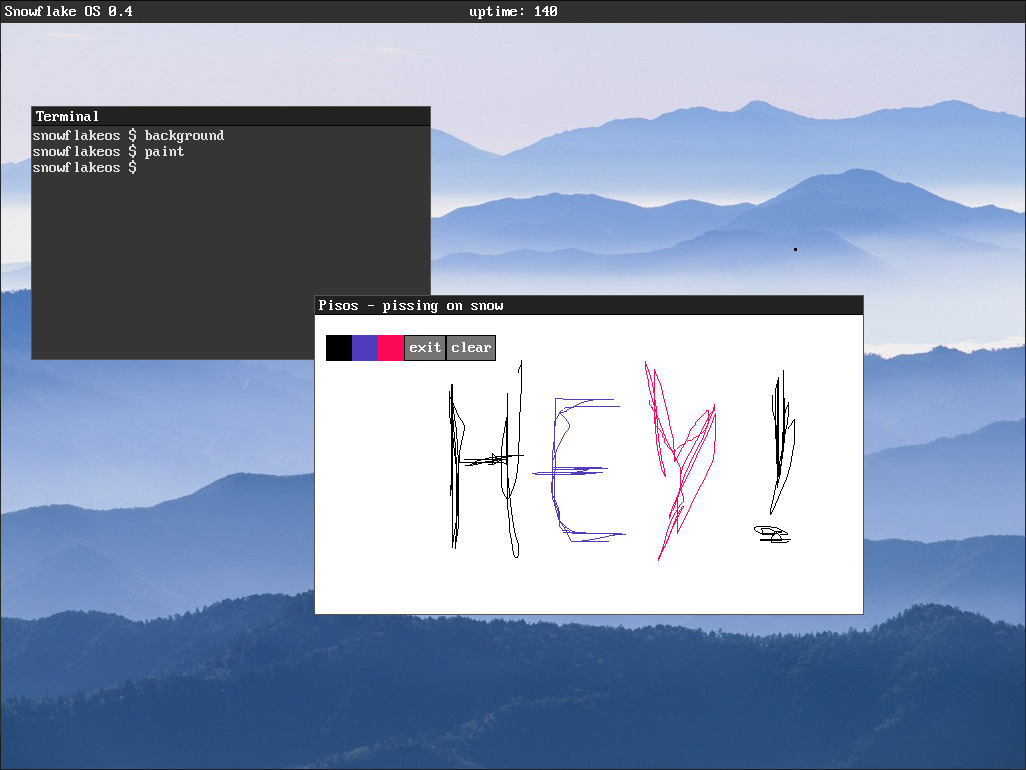The width and height of the screenshot is (1026, 770).
Task: Click empty dark area inside Terminal body
Action: 170,262
